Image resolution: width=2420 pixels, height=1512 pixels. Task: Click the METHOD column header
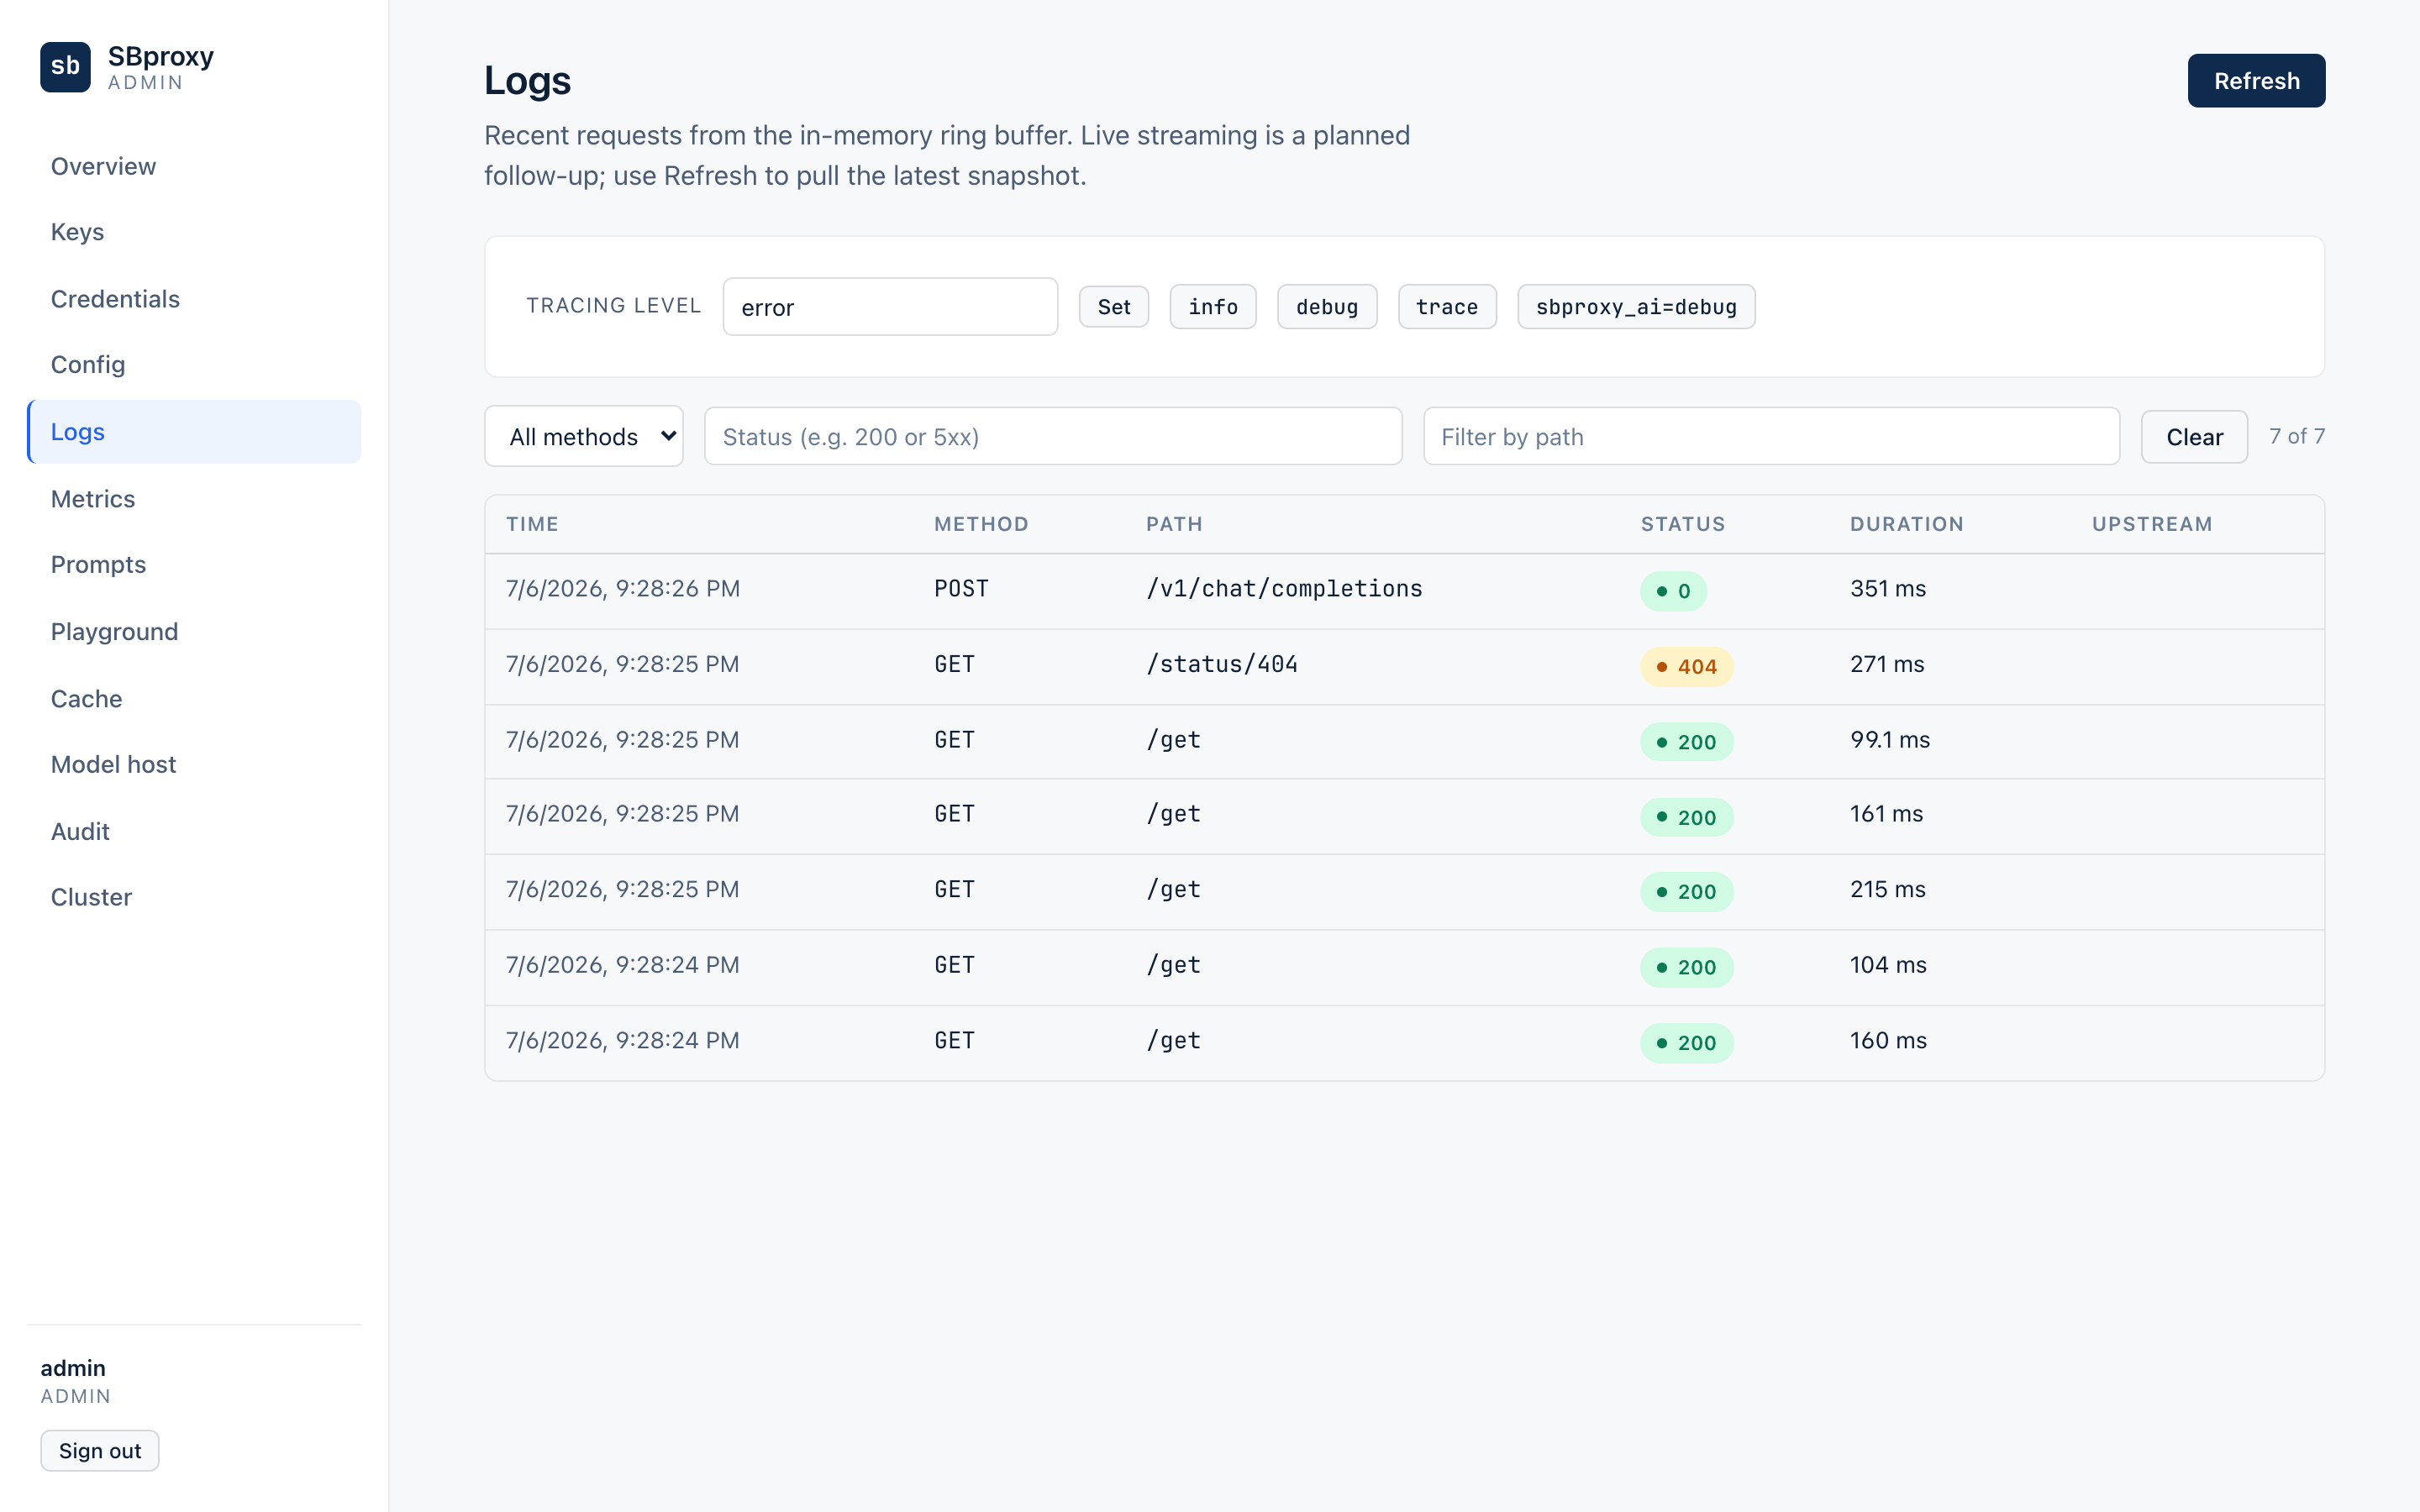tap(981, 524)
